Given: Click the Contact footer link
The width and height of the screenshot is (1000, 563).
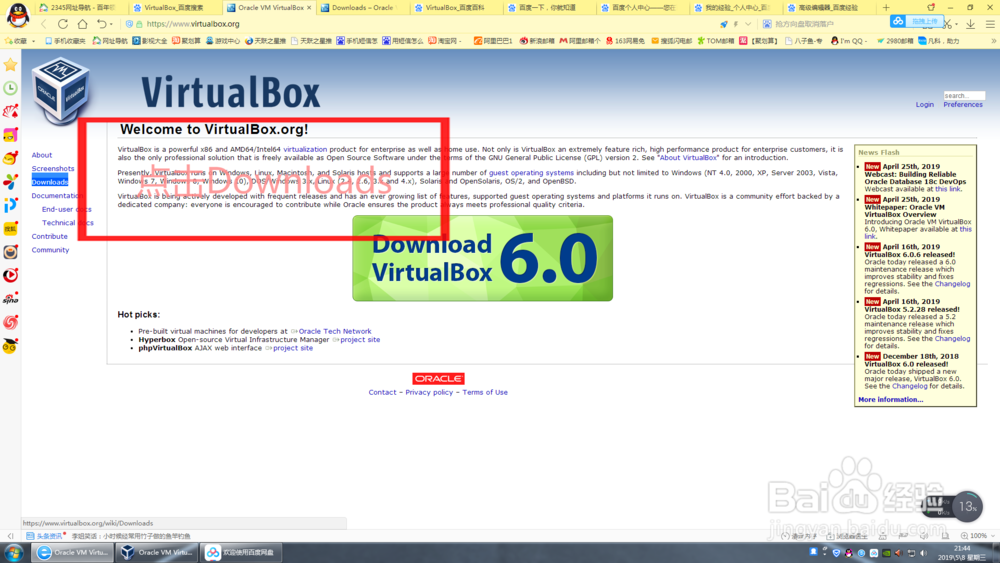Looking at the screenshot, I should point(383,393).
